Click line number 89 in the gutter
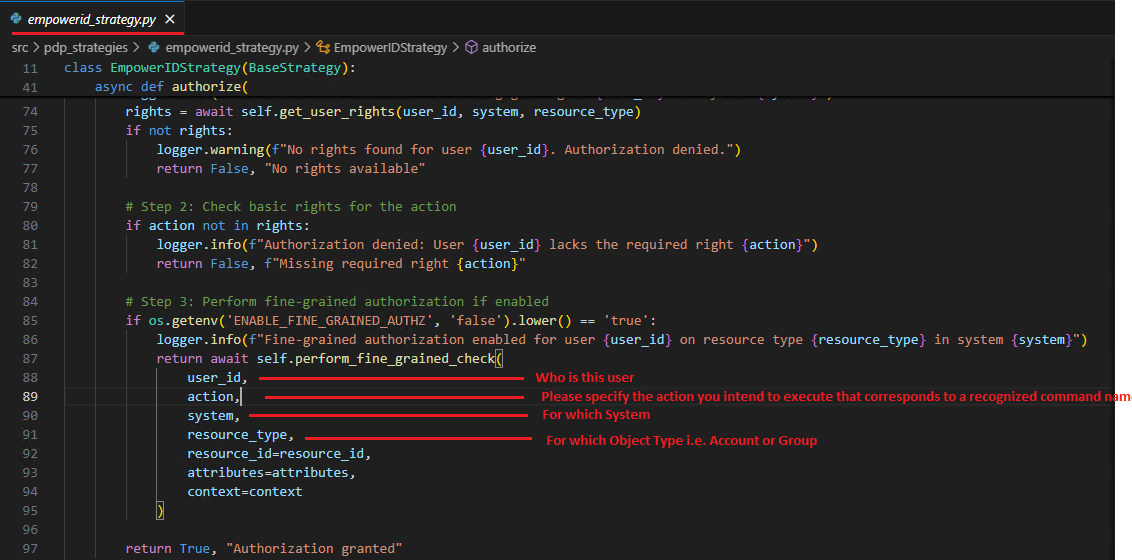This screenshot has height=560, width=1132. (x=30, y=396)
